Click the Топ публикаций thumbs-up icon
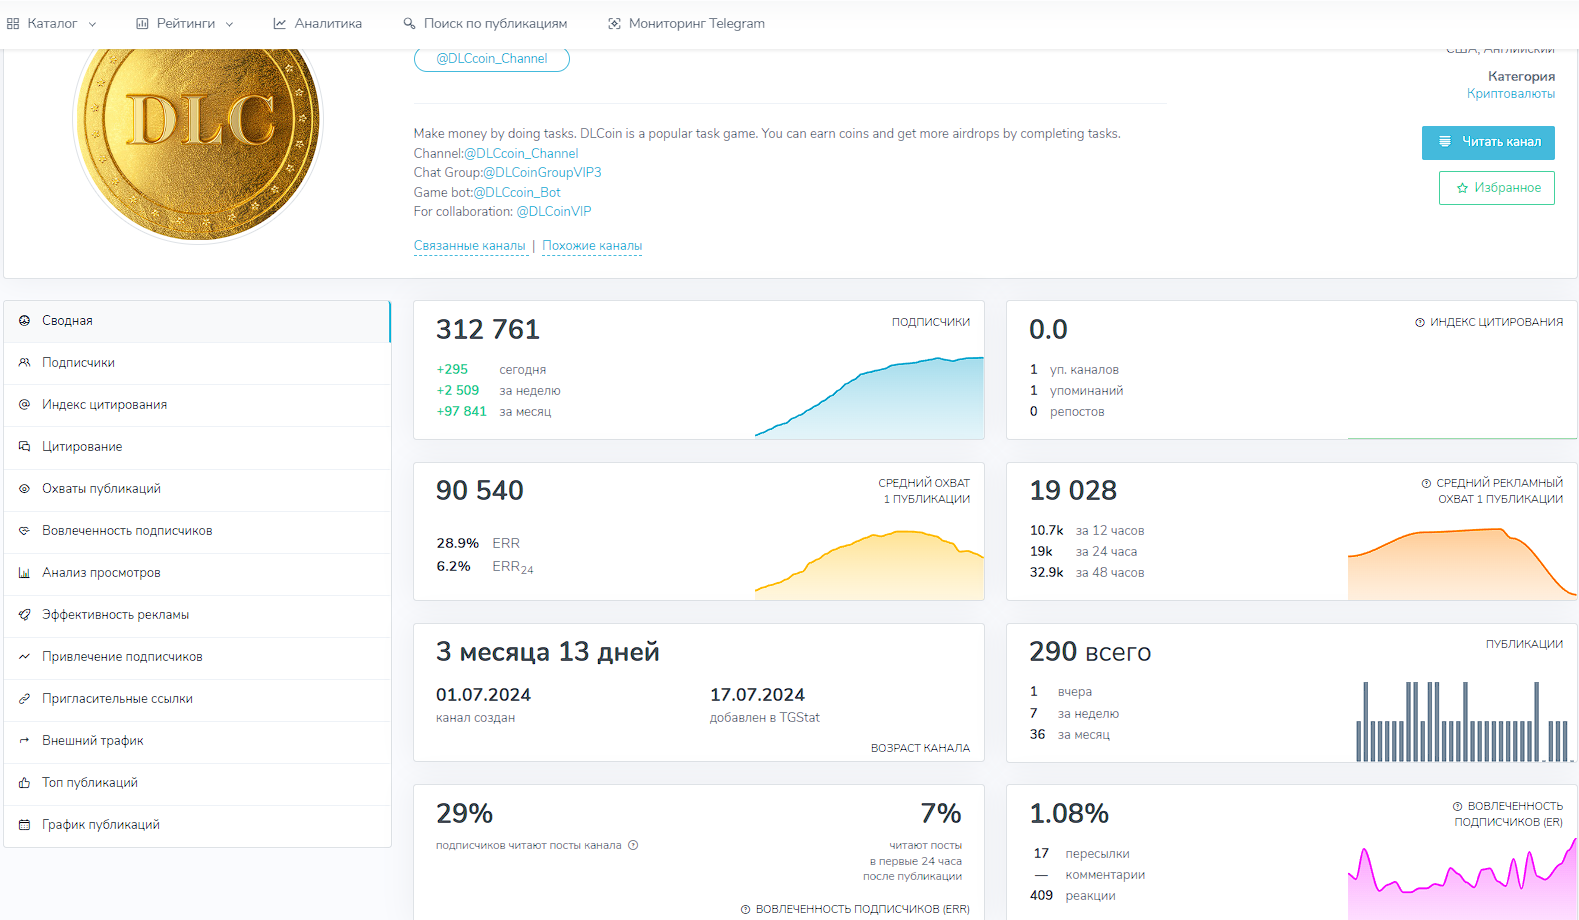The width and height of the screenshot is (1579, 920). pyautogui.click(x=24, y=783)
